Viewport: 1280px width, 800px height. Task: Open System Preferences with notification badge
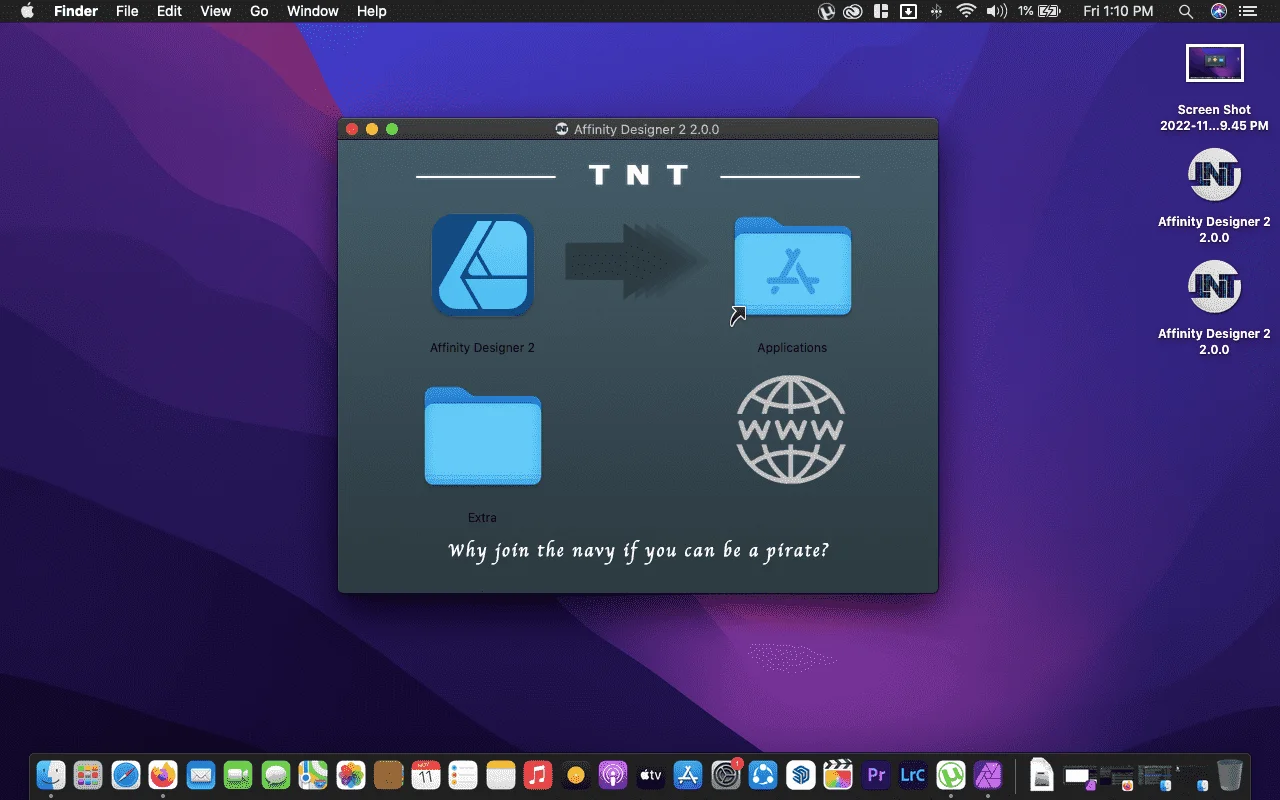[726, 774]
